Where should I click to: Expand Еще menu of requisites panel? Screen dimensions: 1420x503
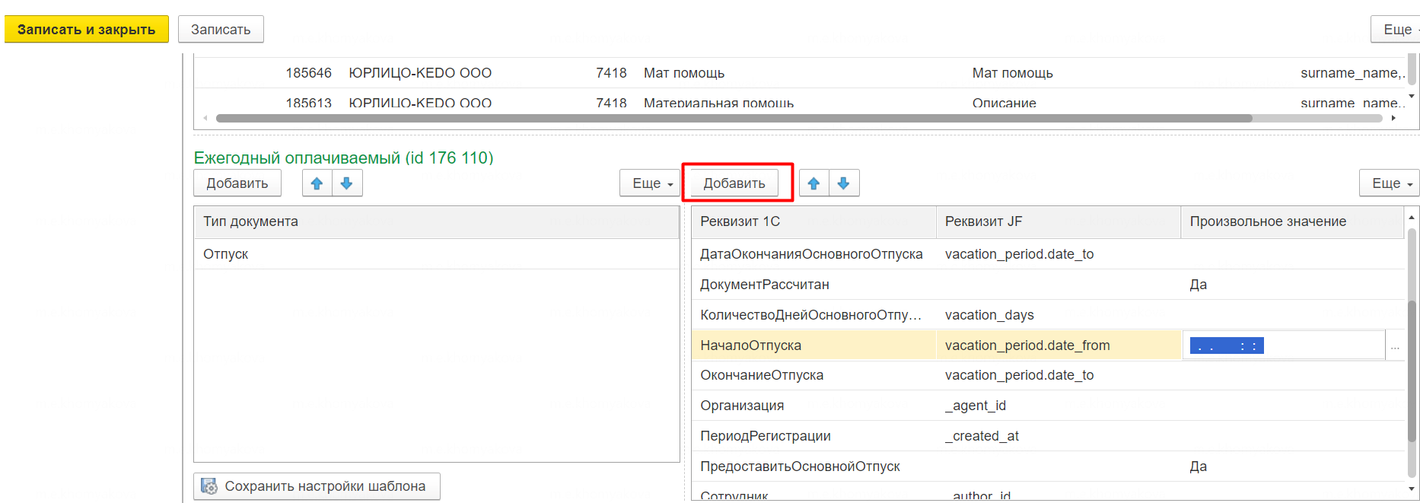pos(1388,183)
